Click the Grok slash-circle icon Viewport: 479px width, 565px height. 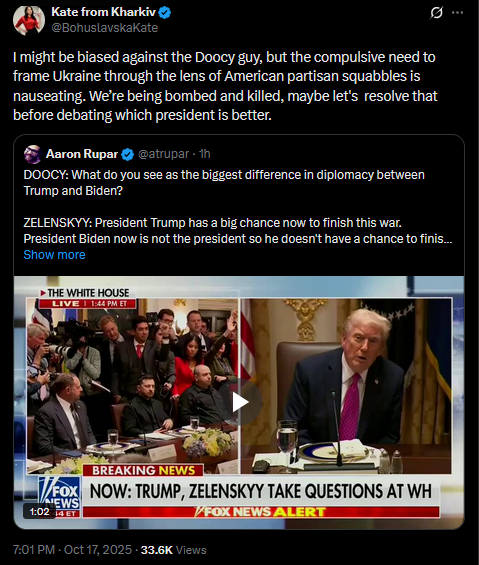pyautogui.click(x=436, y=13)
